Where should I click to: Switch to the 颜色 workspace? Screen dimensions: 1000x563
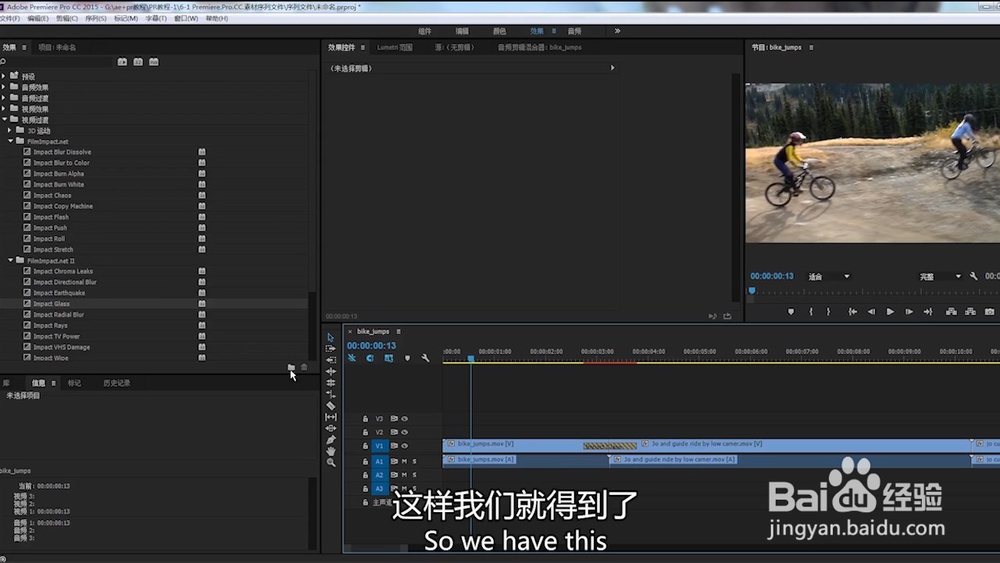pos(499,31)
